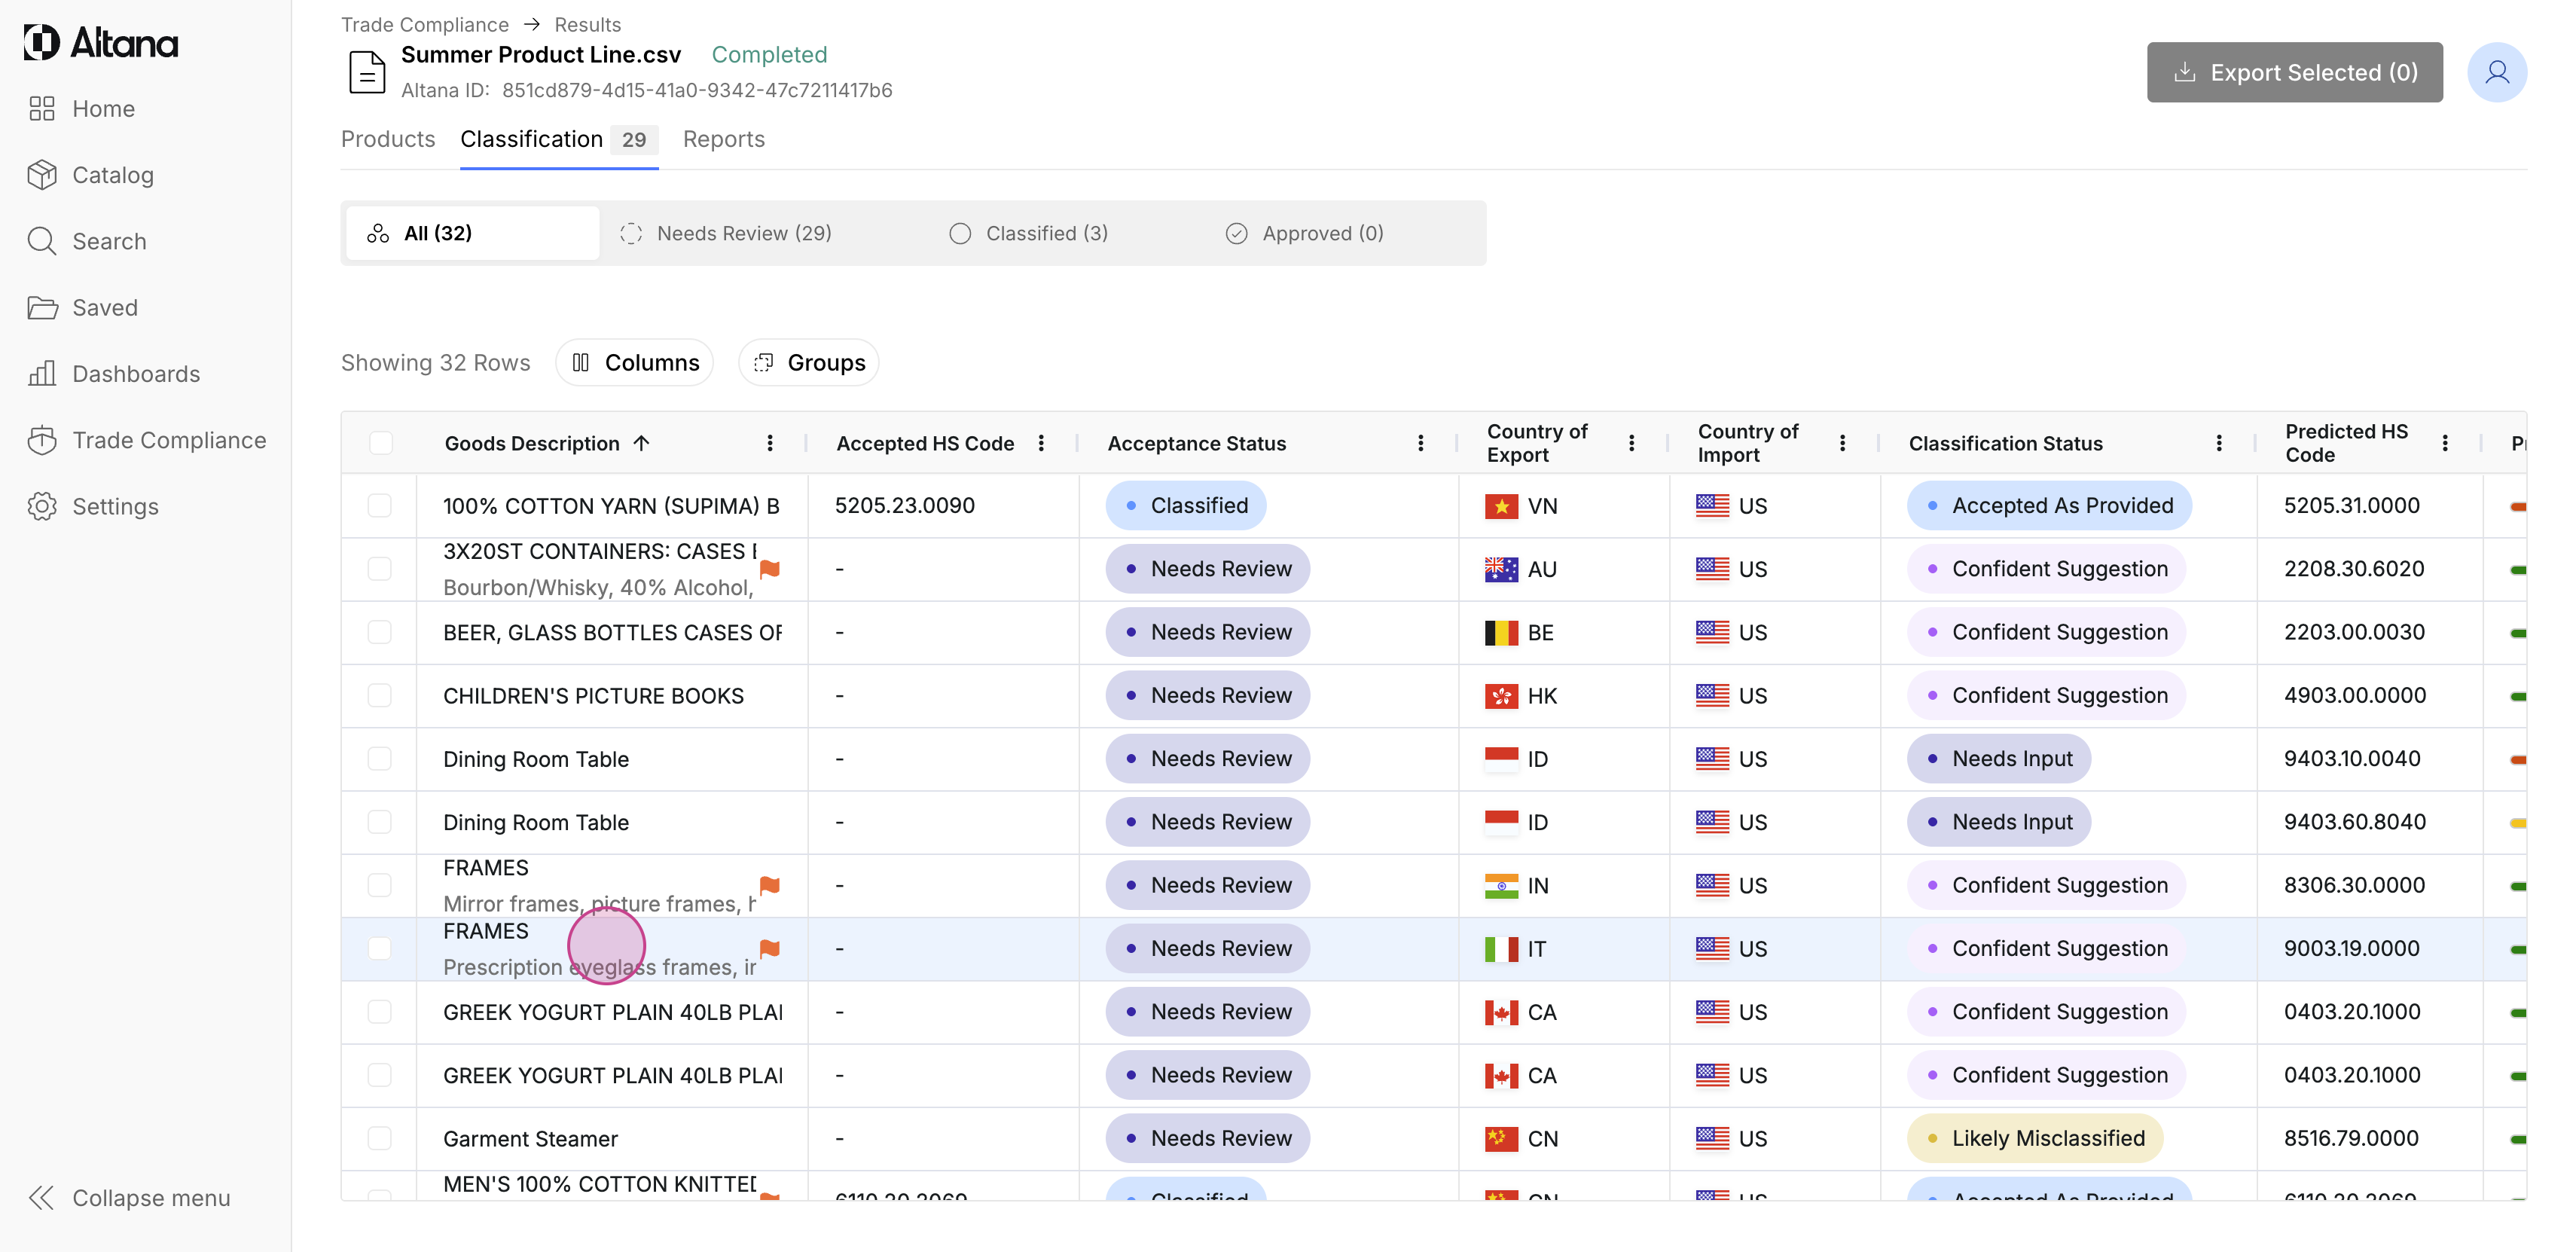2576x1252 pixels.
Task: Open Classification Status column options
Action: tap(2218, 443)
